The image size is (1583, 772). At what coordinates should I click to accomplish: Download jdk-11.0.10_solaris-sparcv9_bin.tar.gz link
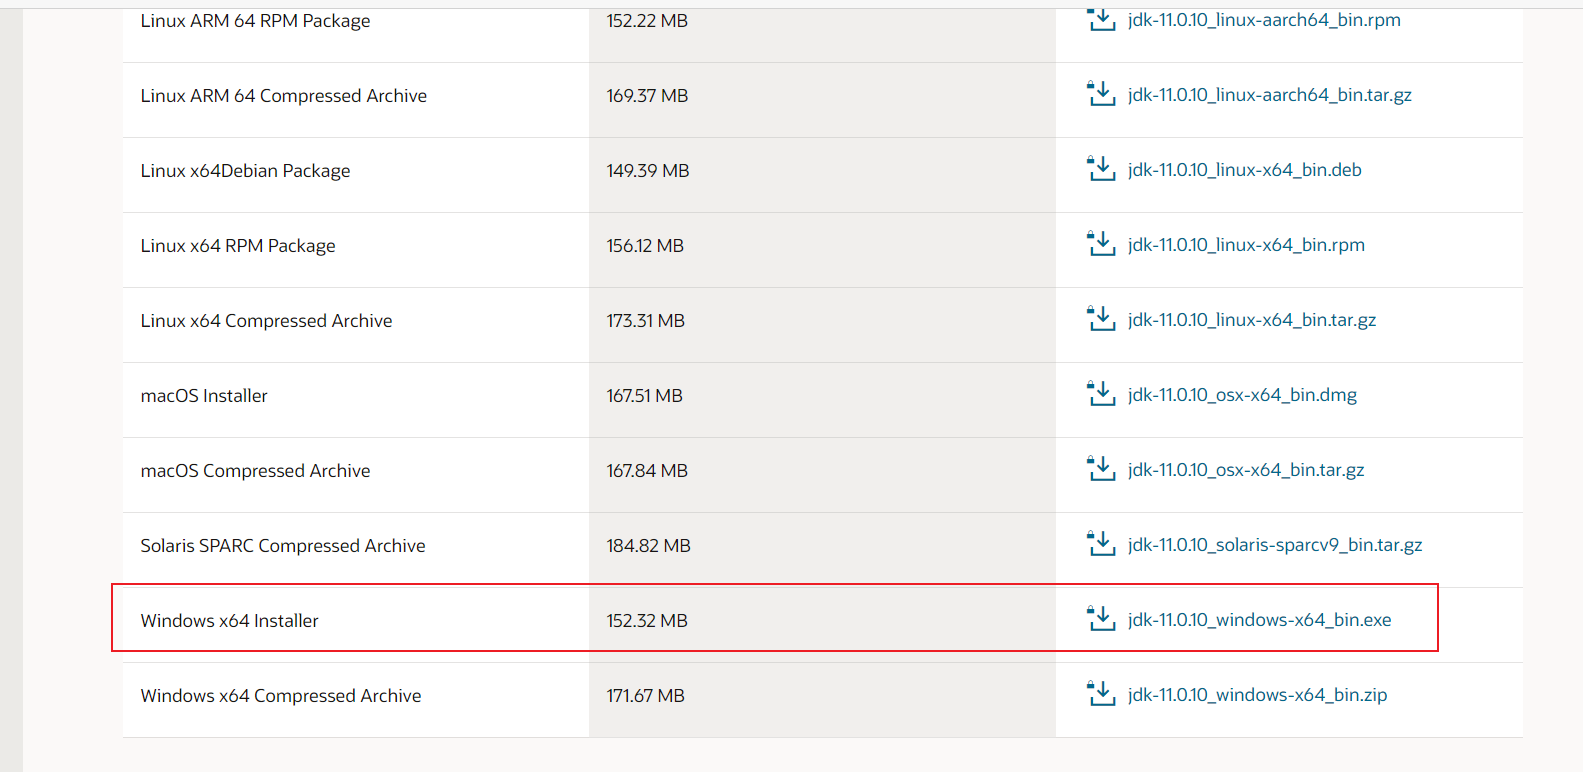point(1275,545)
